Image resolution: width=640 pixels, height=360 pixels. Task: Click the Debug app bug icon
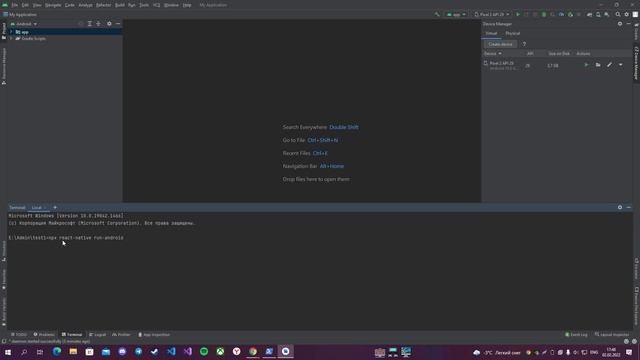click(x=544, y=15)
